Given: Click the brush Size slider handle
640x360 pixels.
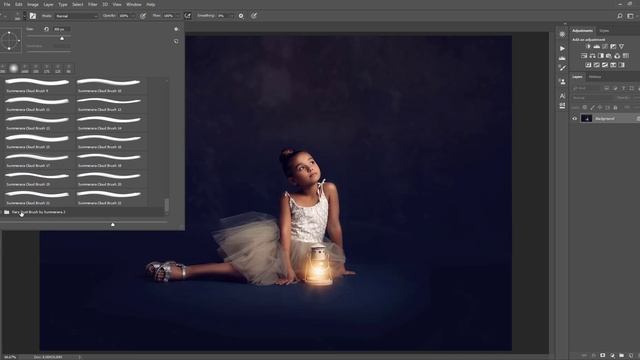Looking at the screenshot, I should pyautogui.click(x=62, y=38).
